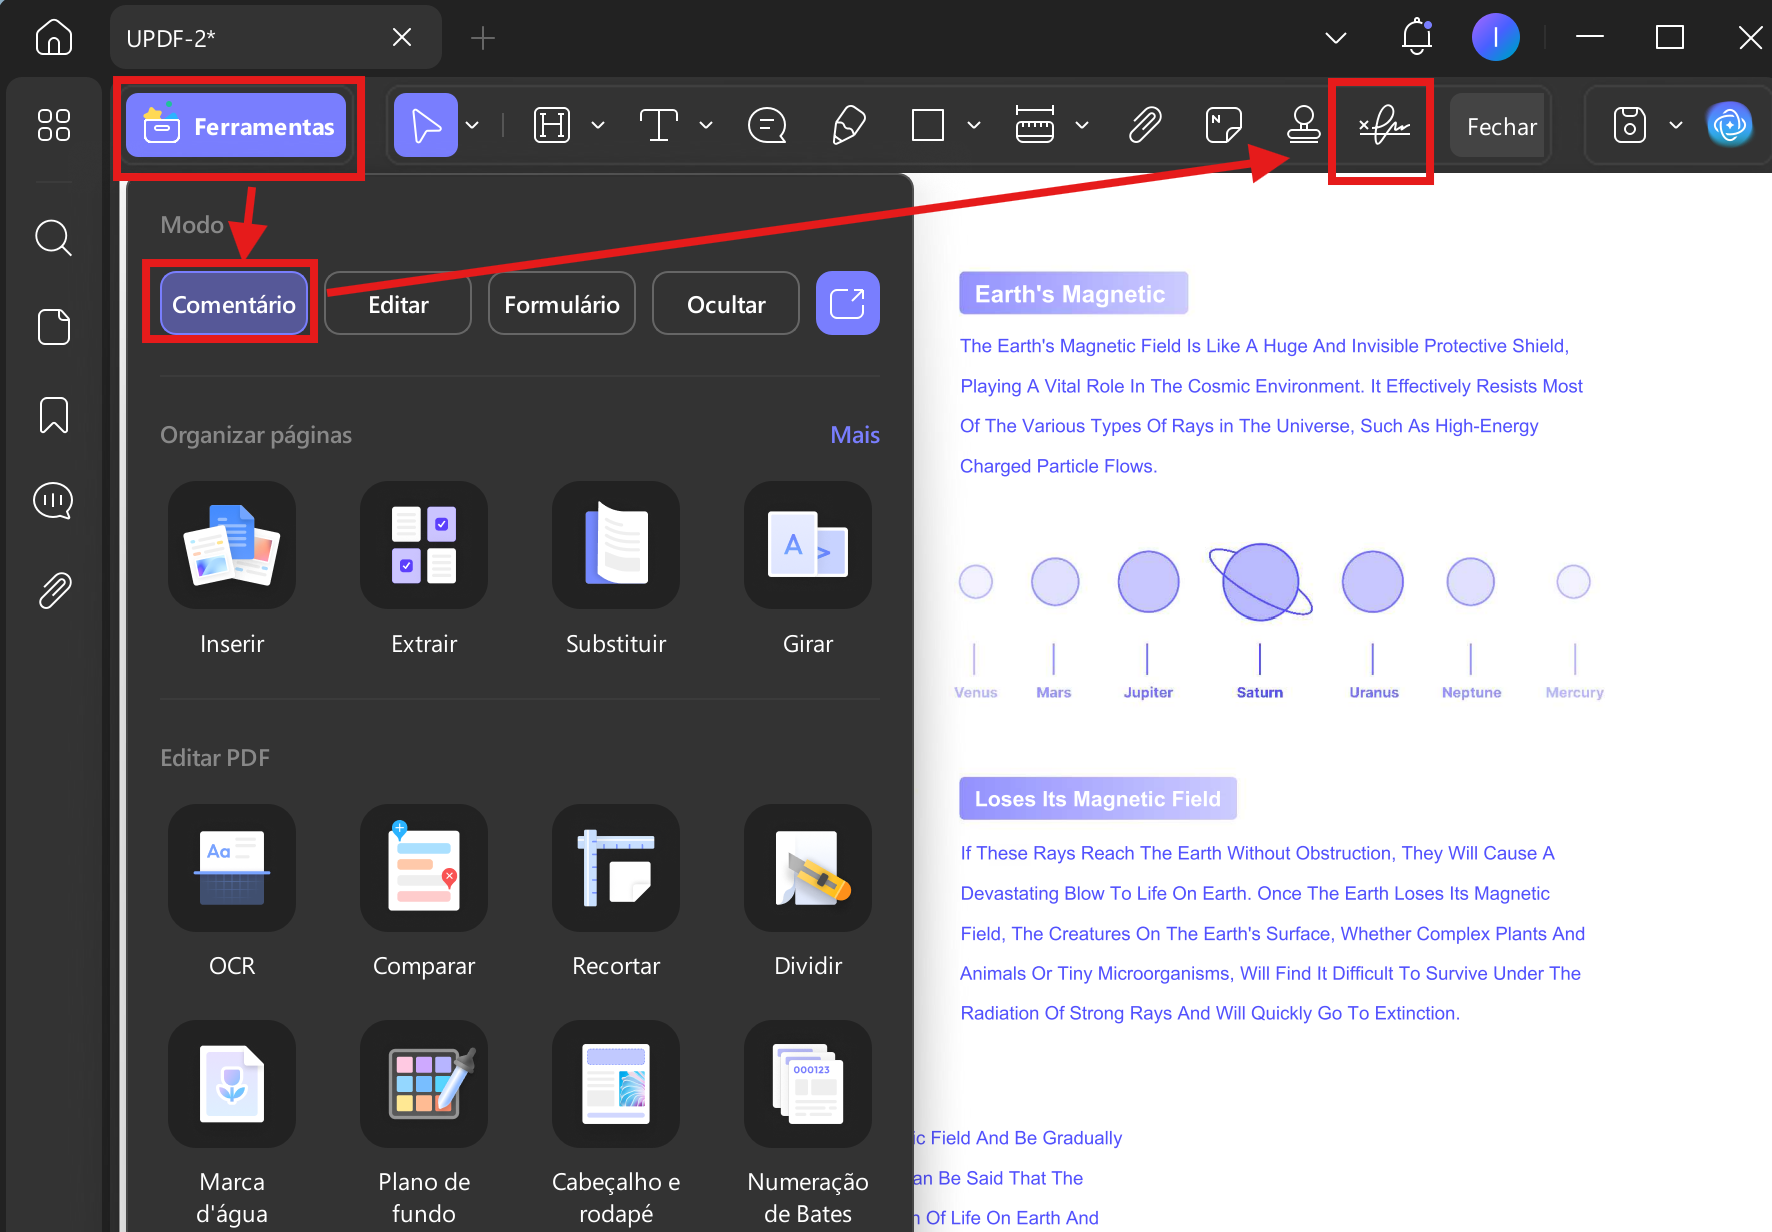Click the Uranus label in the document
1772x1232 pixels.
(x=1374, y=692)
